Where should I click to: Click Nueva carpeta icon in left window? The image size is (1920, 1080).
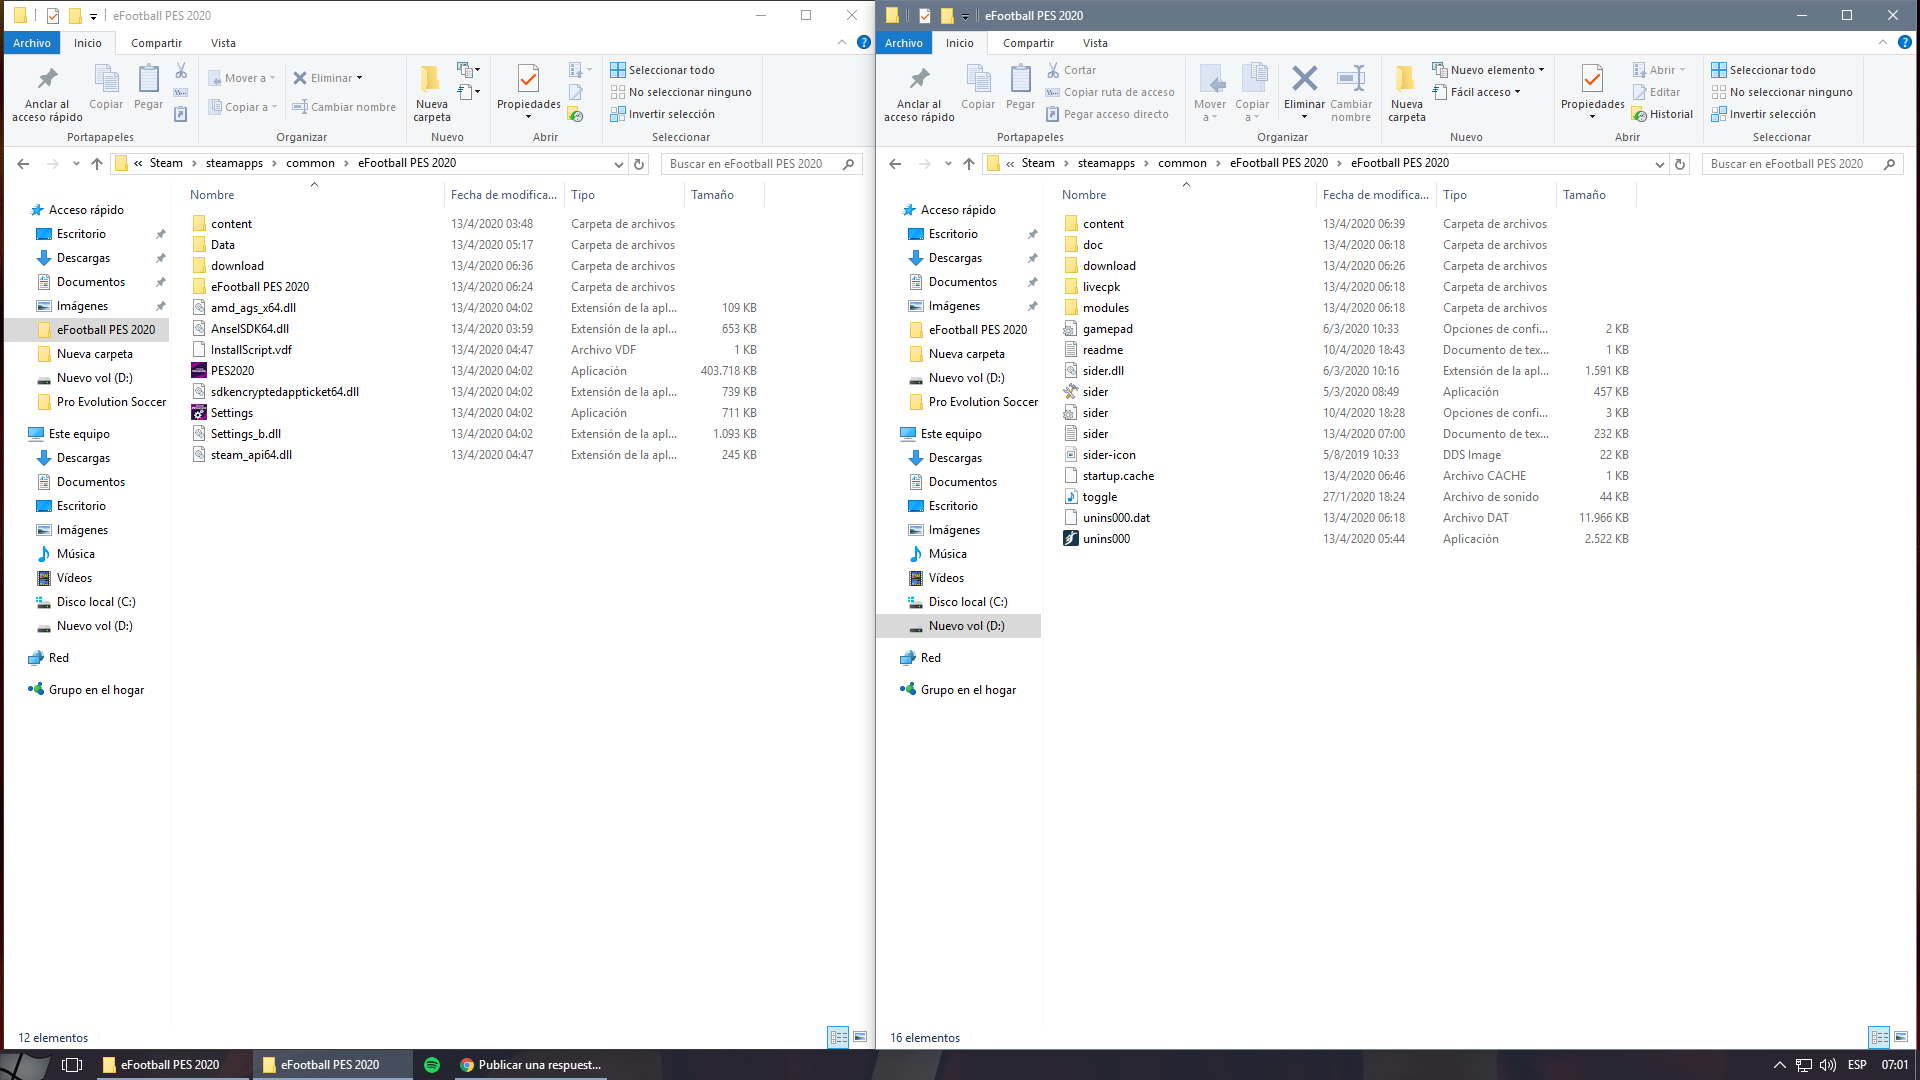tap(431, 79)
